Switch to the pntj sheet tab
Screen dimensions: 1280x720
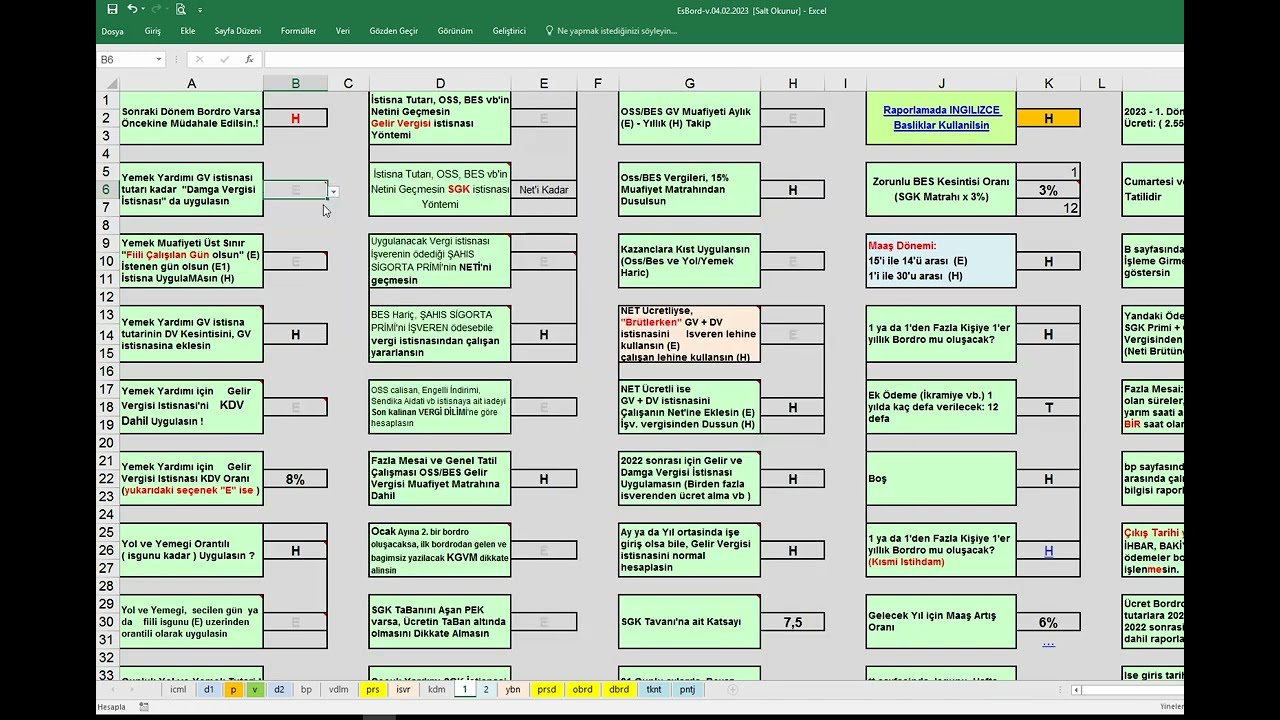coord(688,689)
